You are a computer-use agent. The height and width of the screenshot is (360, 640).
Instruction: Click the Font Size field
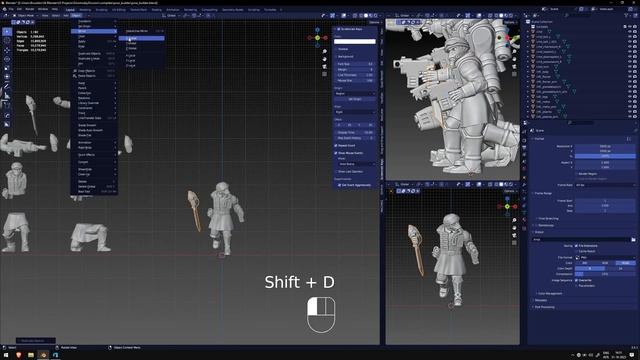pos(355,64)
